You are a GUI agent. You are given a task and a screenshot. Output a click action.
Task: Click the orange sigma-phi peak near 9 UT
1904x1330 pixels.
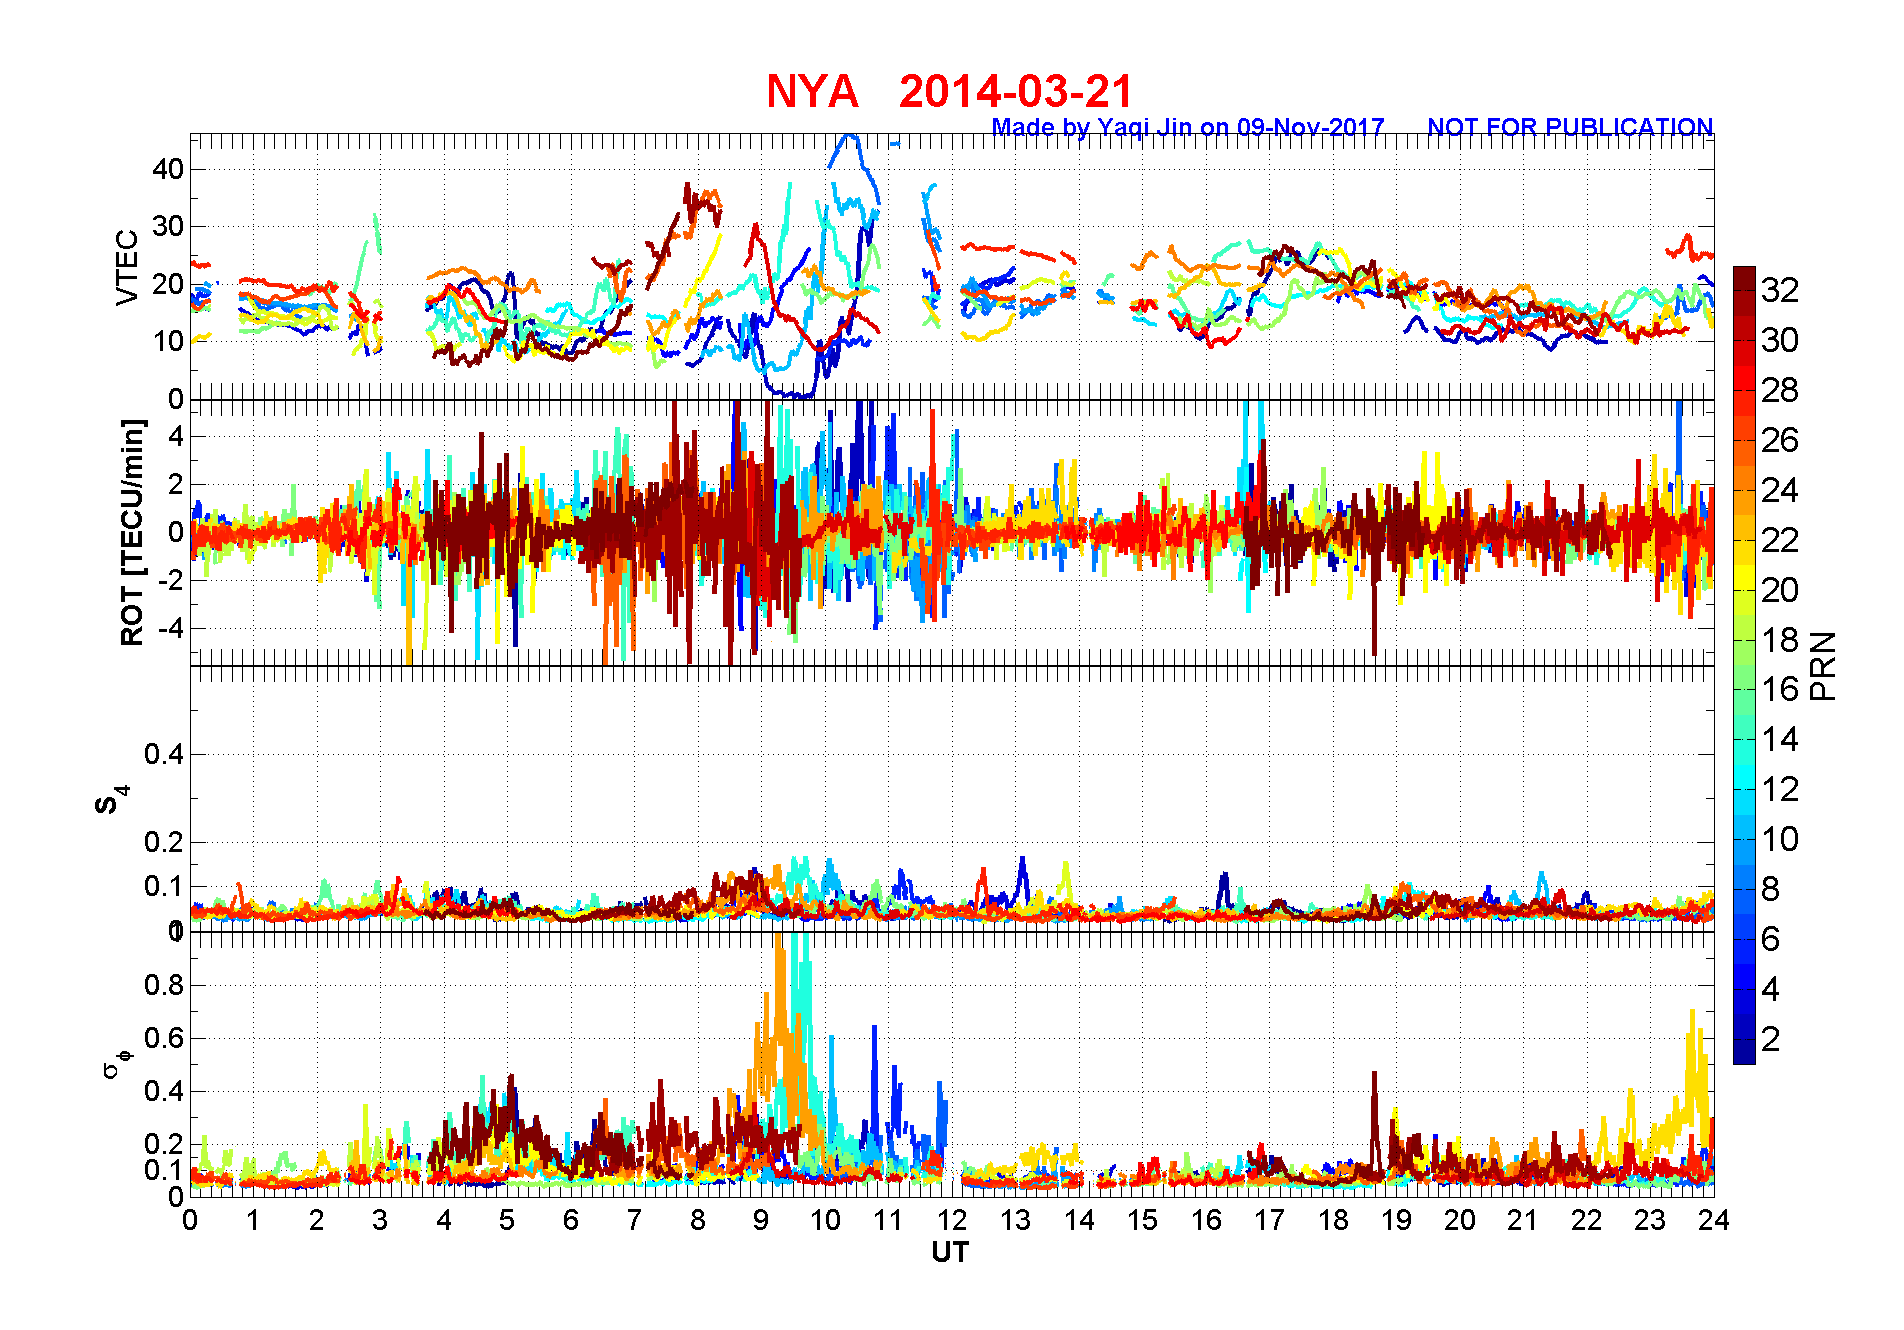(x=780, y=1000)
